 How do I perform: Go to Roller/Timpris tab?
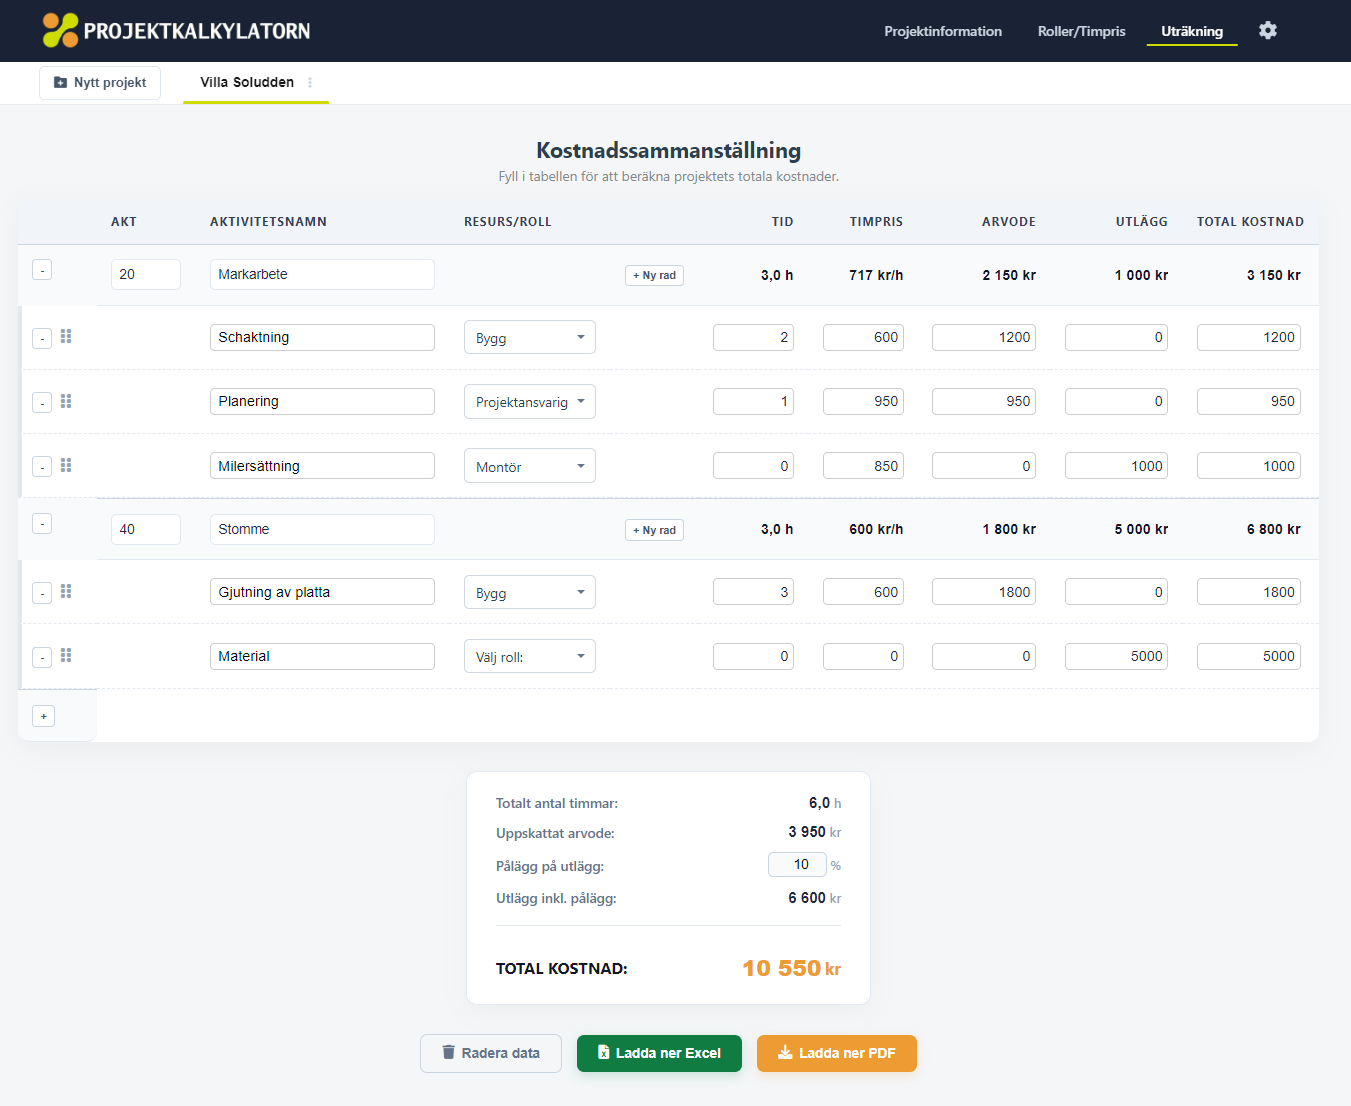click(1081, 31)
